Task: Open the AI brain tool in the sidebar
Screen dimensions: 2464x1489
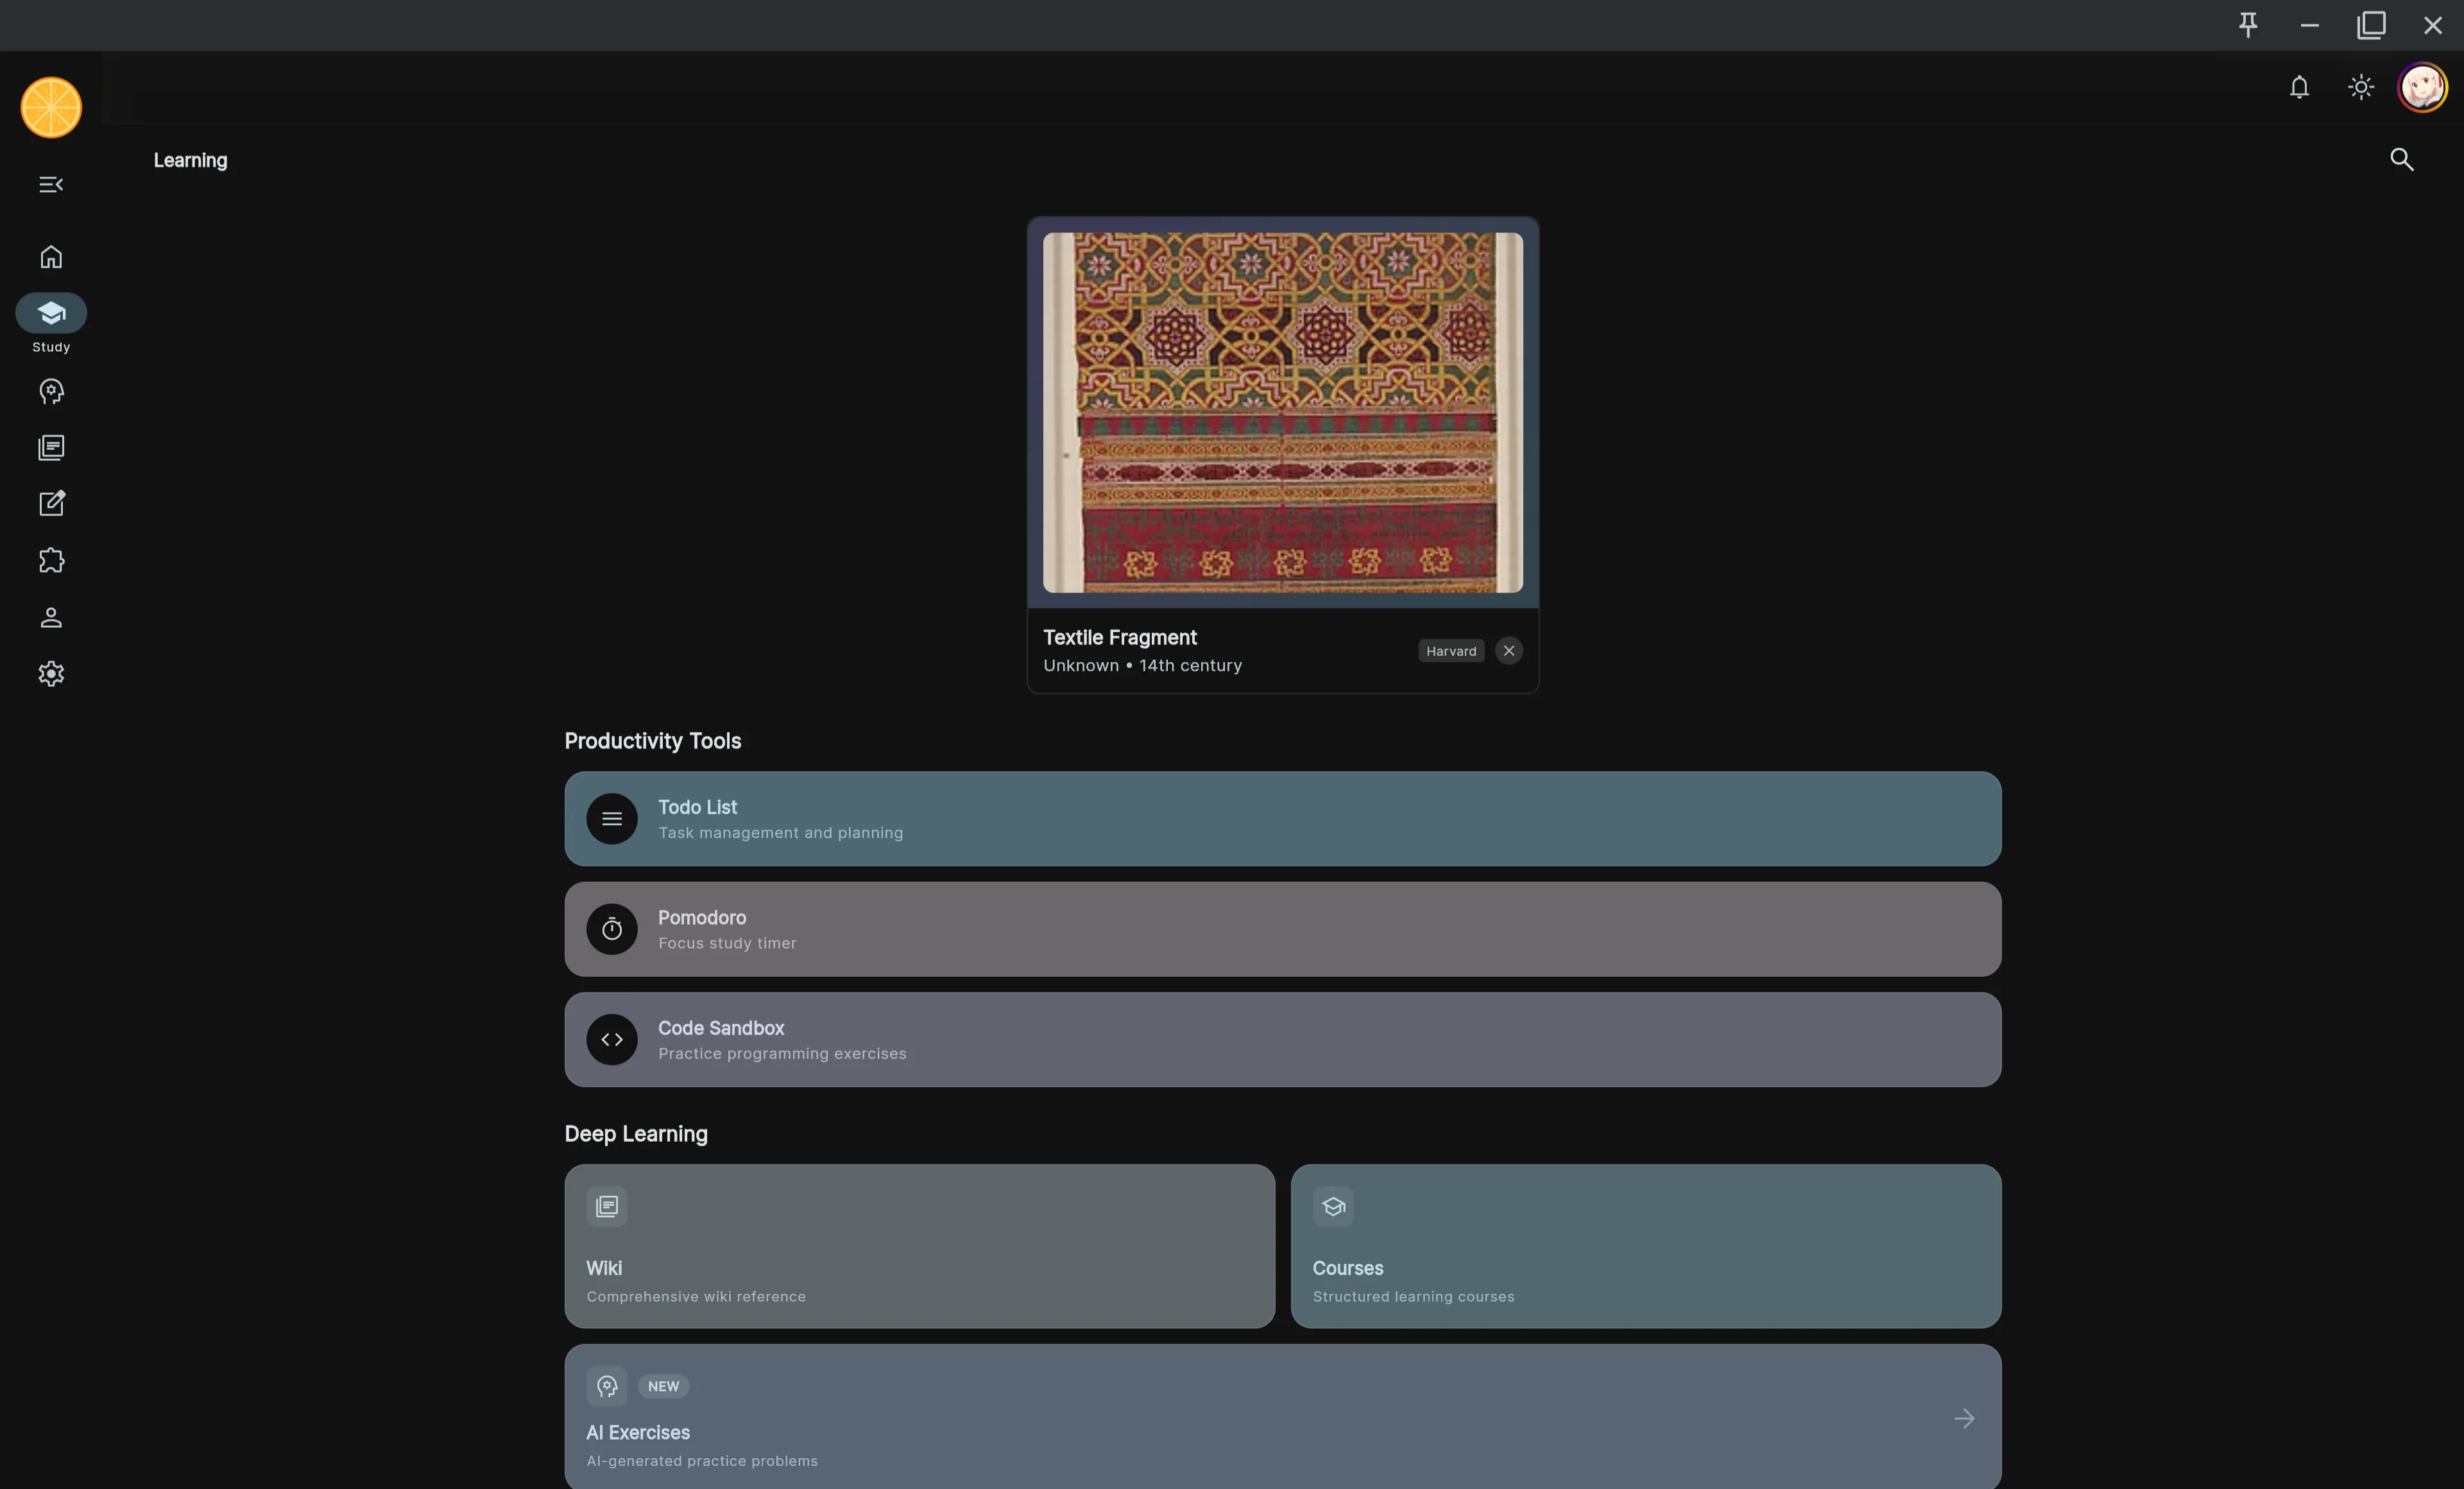Action: click(x=50, y=391)
